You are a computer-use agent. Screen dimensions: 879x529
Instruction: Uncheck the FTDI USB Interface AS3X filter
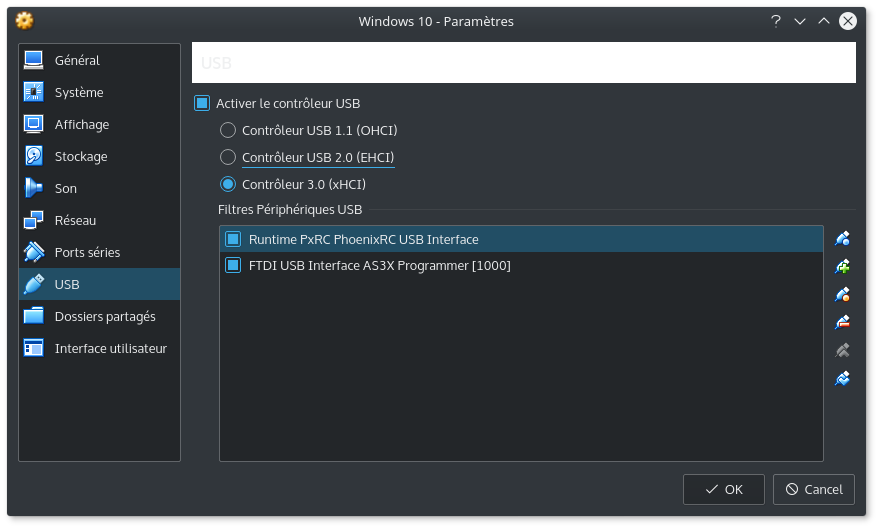coord(233,265)
